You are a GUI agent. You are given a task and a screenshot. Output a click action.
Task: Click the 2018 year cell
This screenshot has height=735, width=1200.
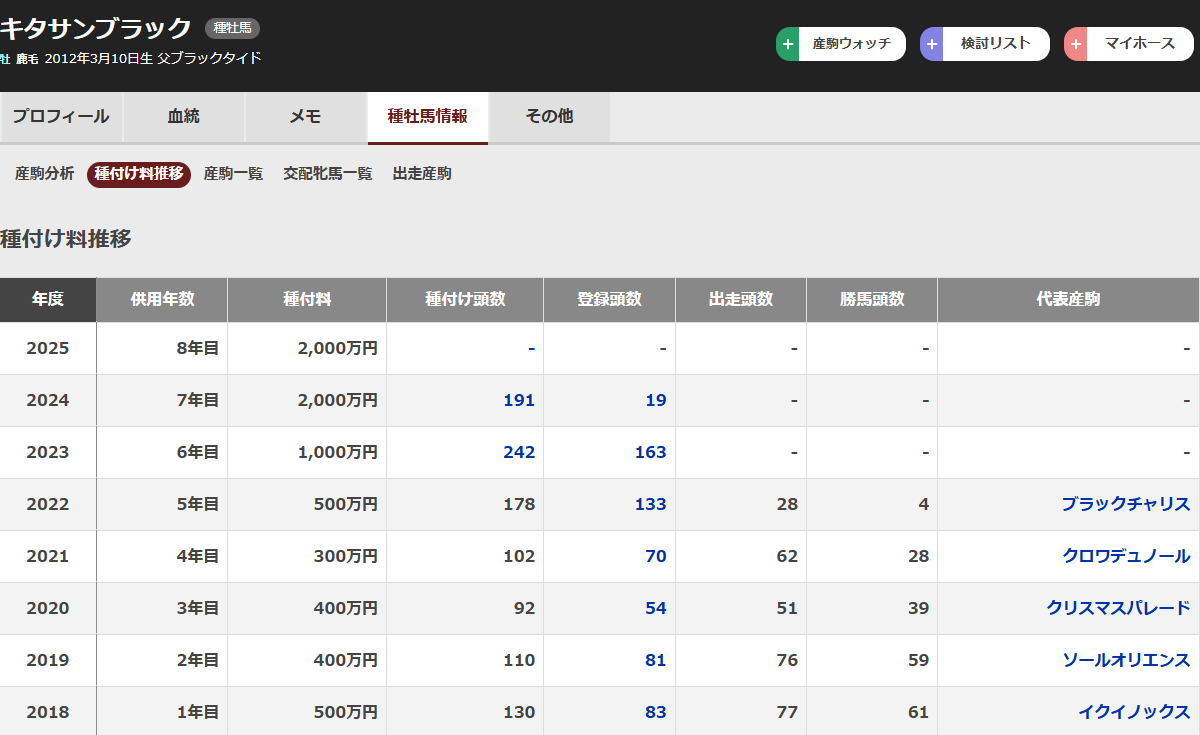[48, 712]
